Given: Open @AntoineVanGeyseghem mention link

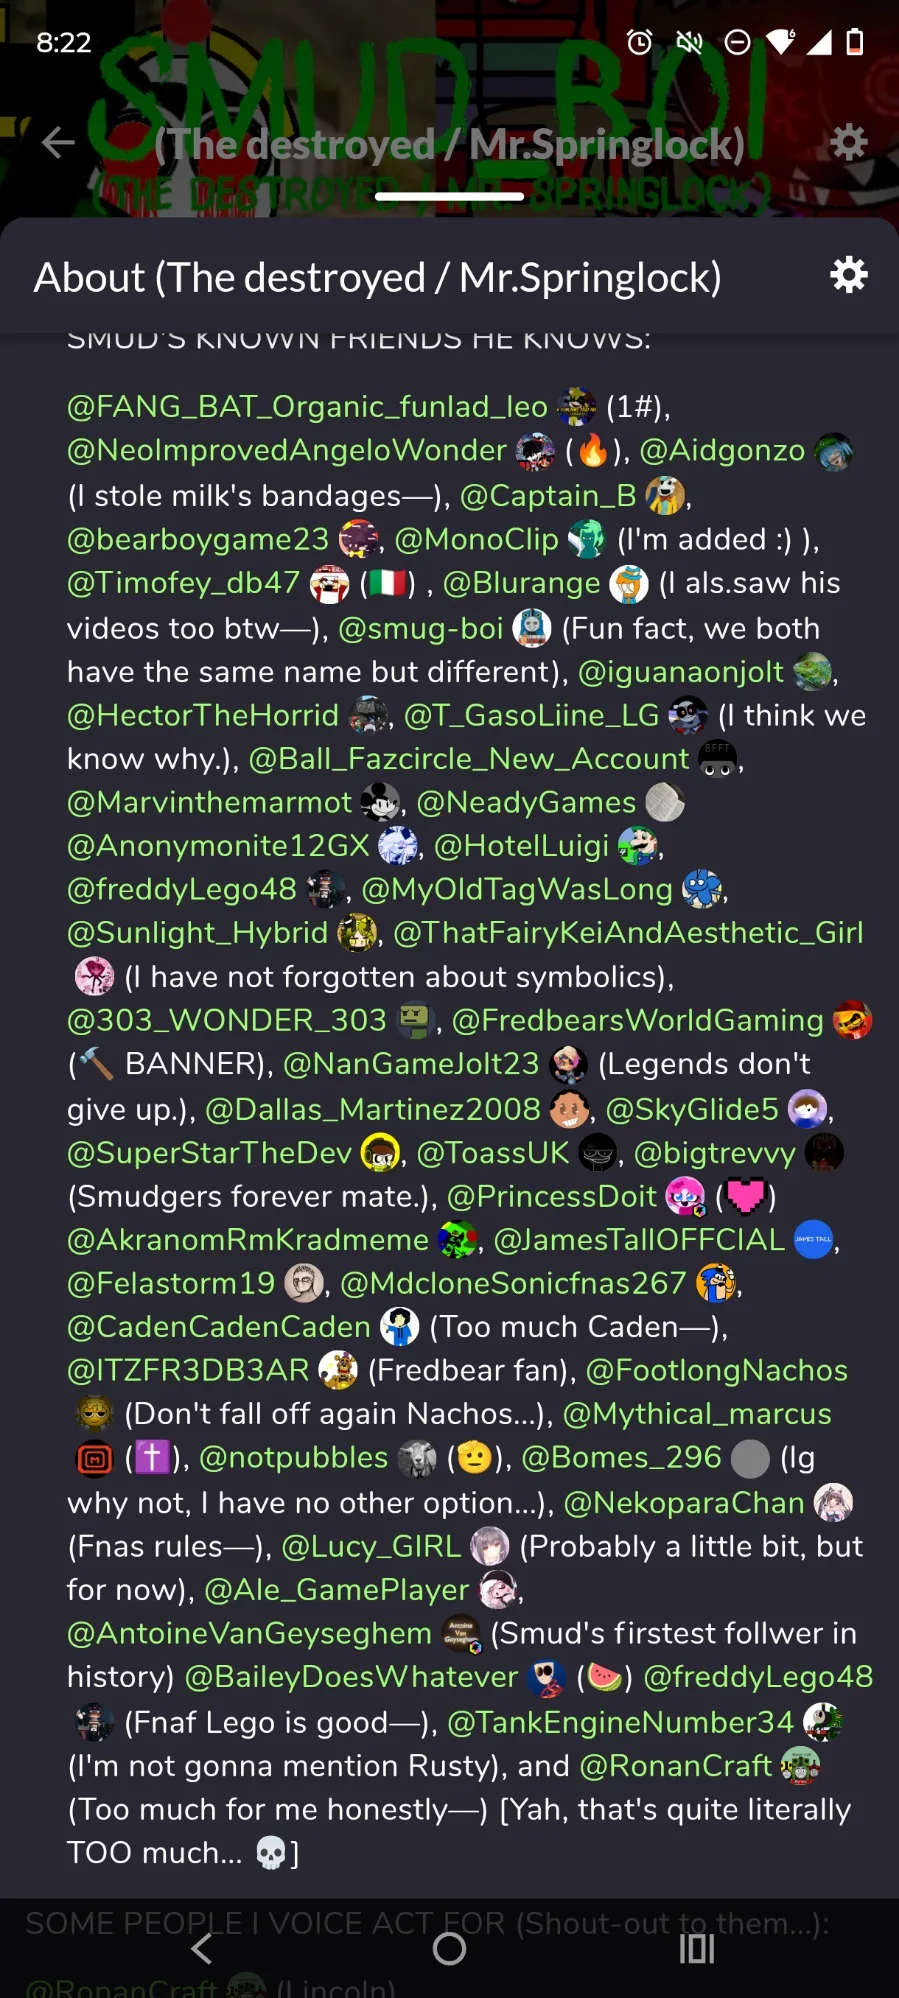Looking at the screenshot, I should tap(249, 1633).
